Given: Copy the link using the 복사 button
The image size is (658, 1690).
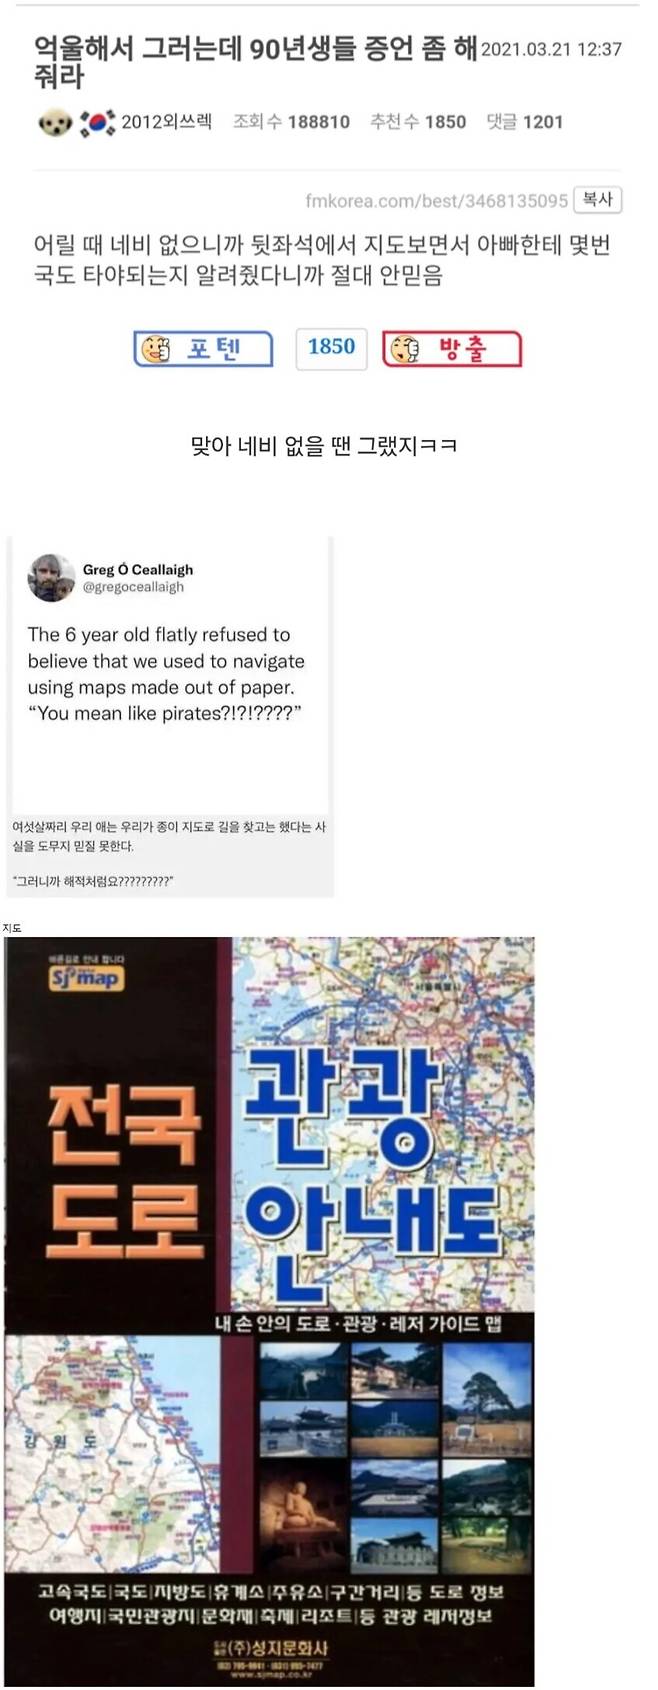Looking at the screenshot, I should tap(598, 200).
